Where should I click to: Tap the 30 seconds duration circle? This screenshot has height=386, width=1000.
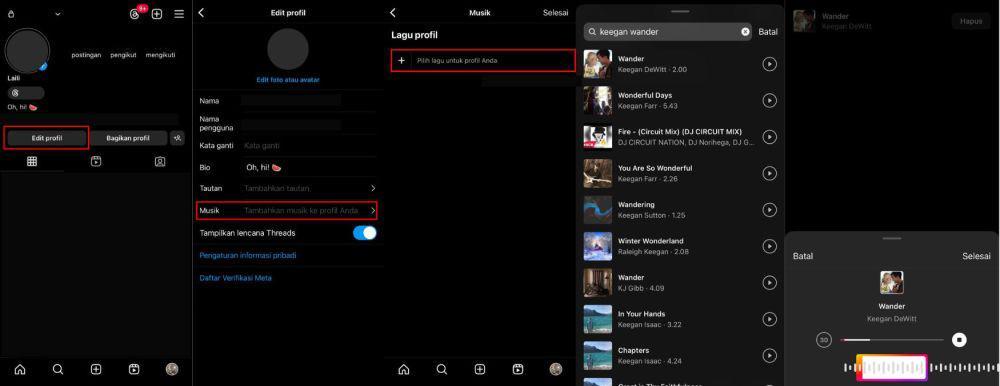click(x=823, y=340)
